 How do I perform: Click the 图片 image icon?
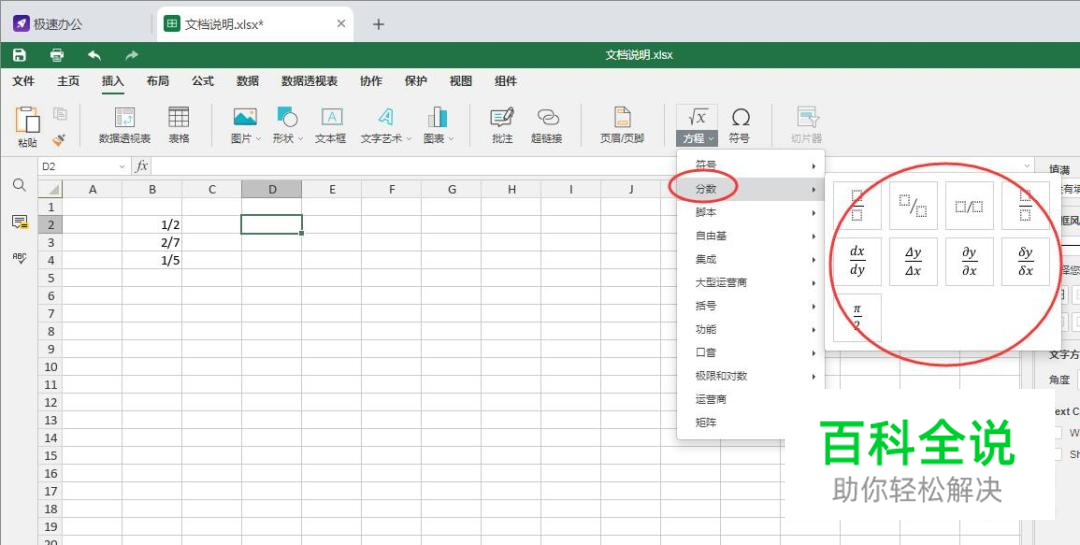tap(245, 117)
